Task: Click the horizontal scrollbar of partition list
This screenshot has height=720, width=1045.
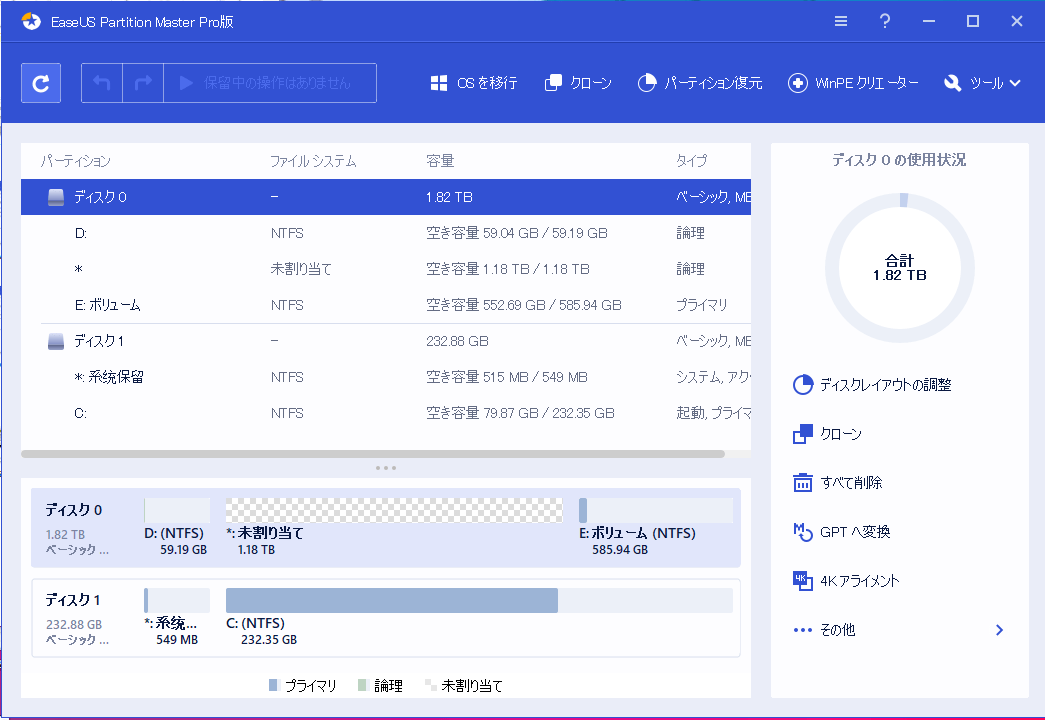Action: click(x=373, y=454)
